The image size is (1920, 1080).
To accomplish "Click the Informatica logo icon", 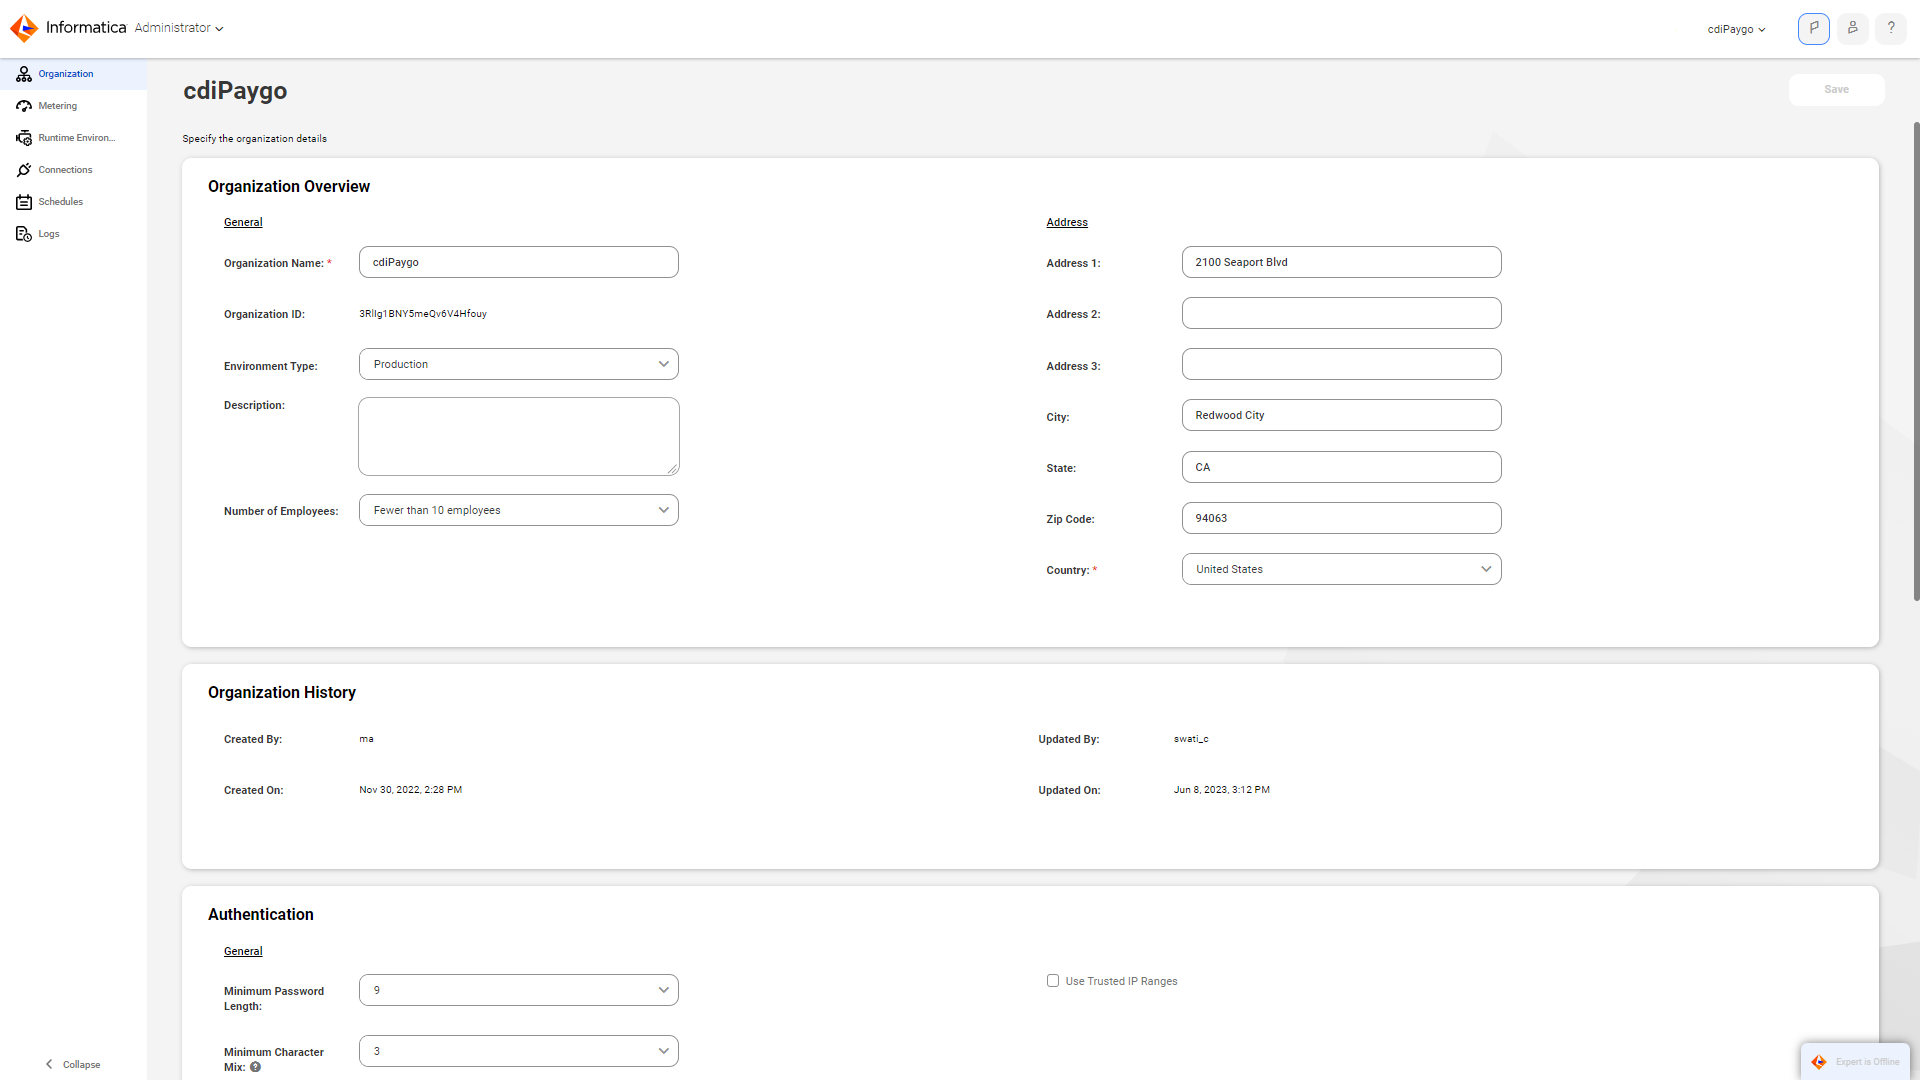I will pos(24,28).
